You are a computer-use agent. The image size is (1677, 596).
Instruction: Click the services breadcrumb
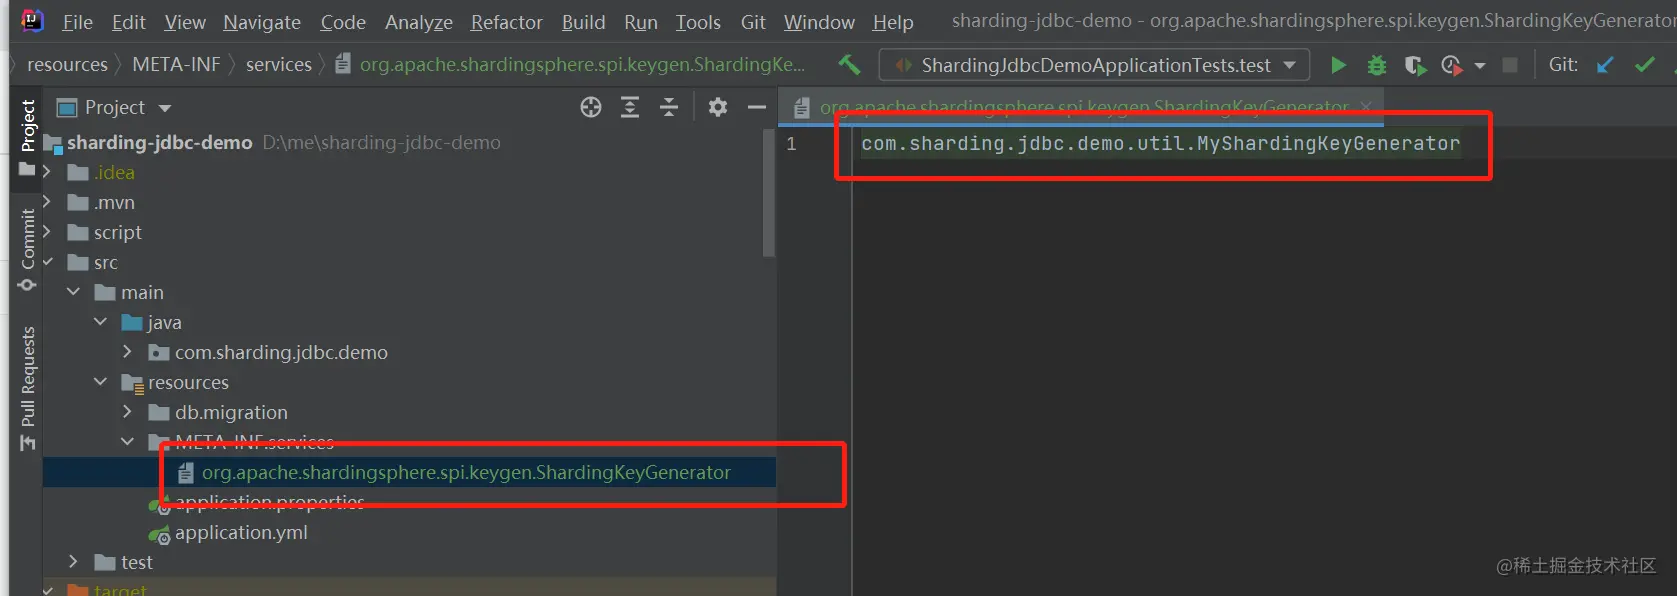pos(279,65)
